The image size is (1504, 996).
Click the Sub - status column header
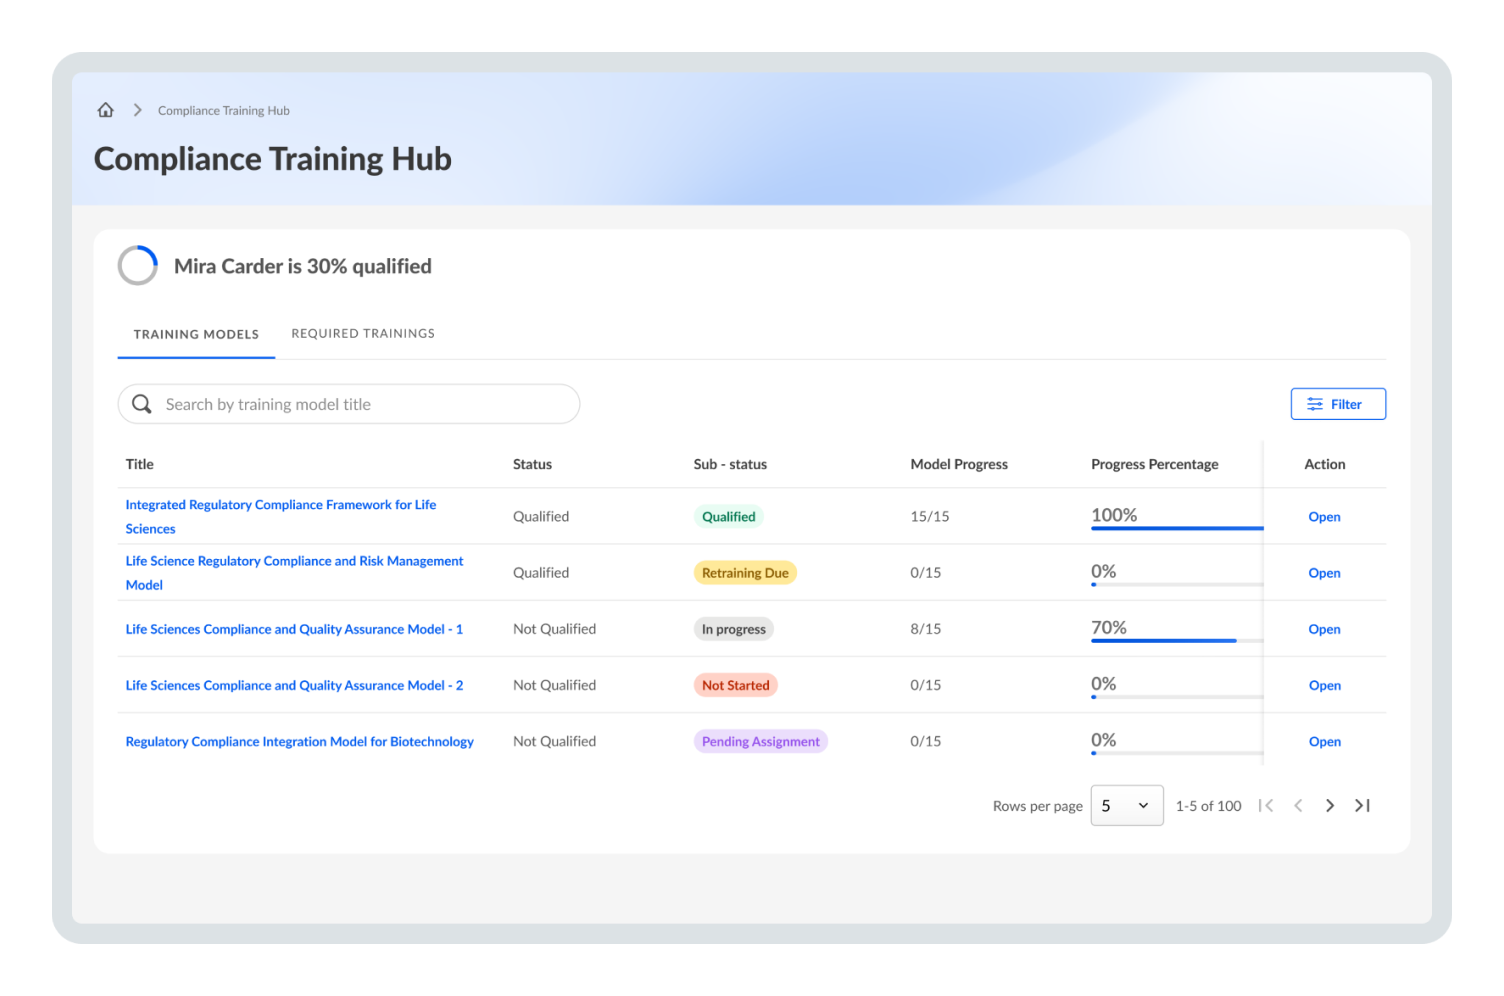tap(730, 464)
